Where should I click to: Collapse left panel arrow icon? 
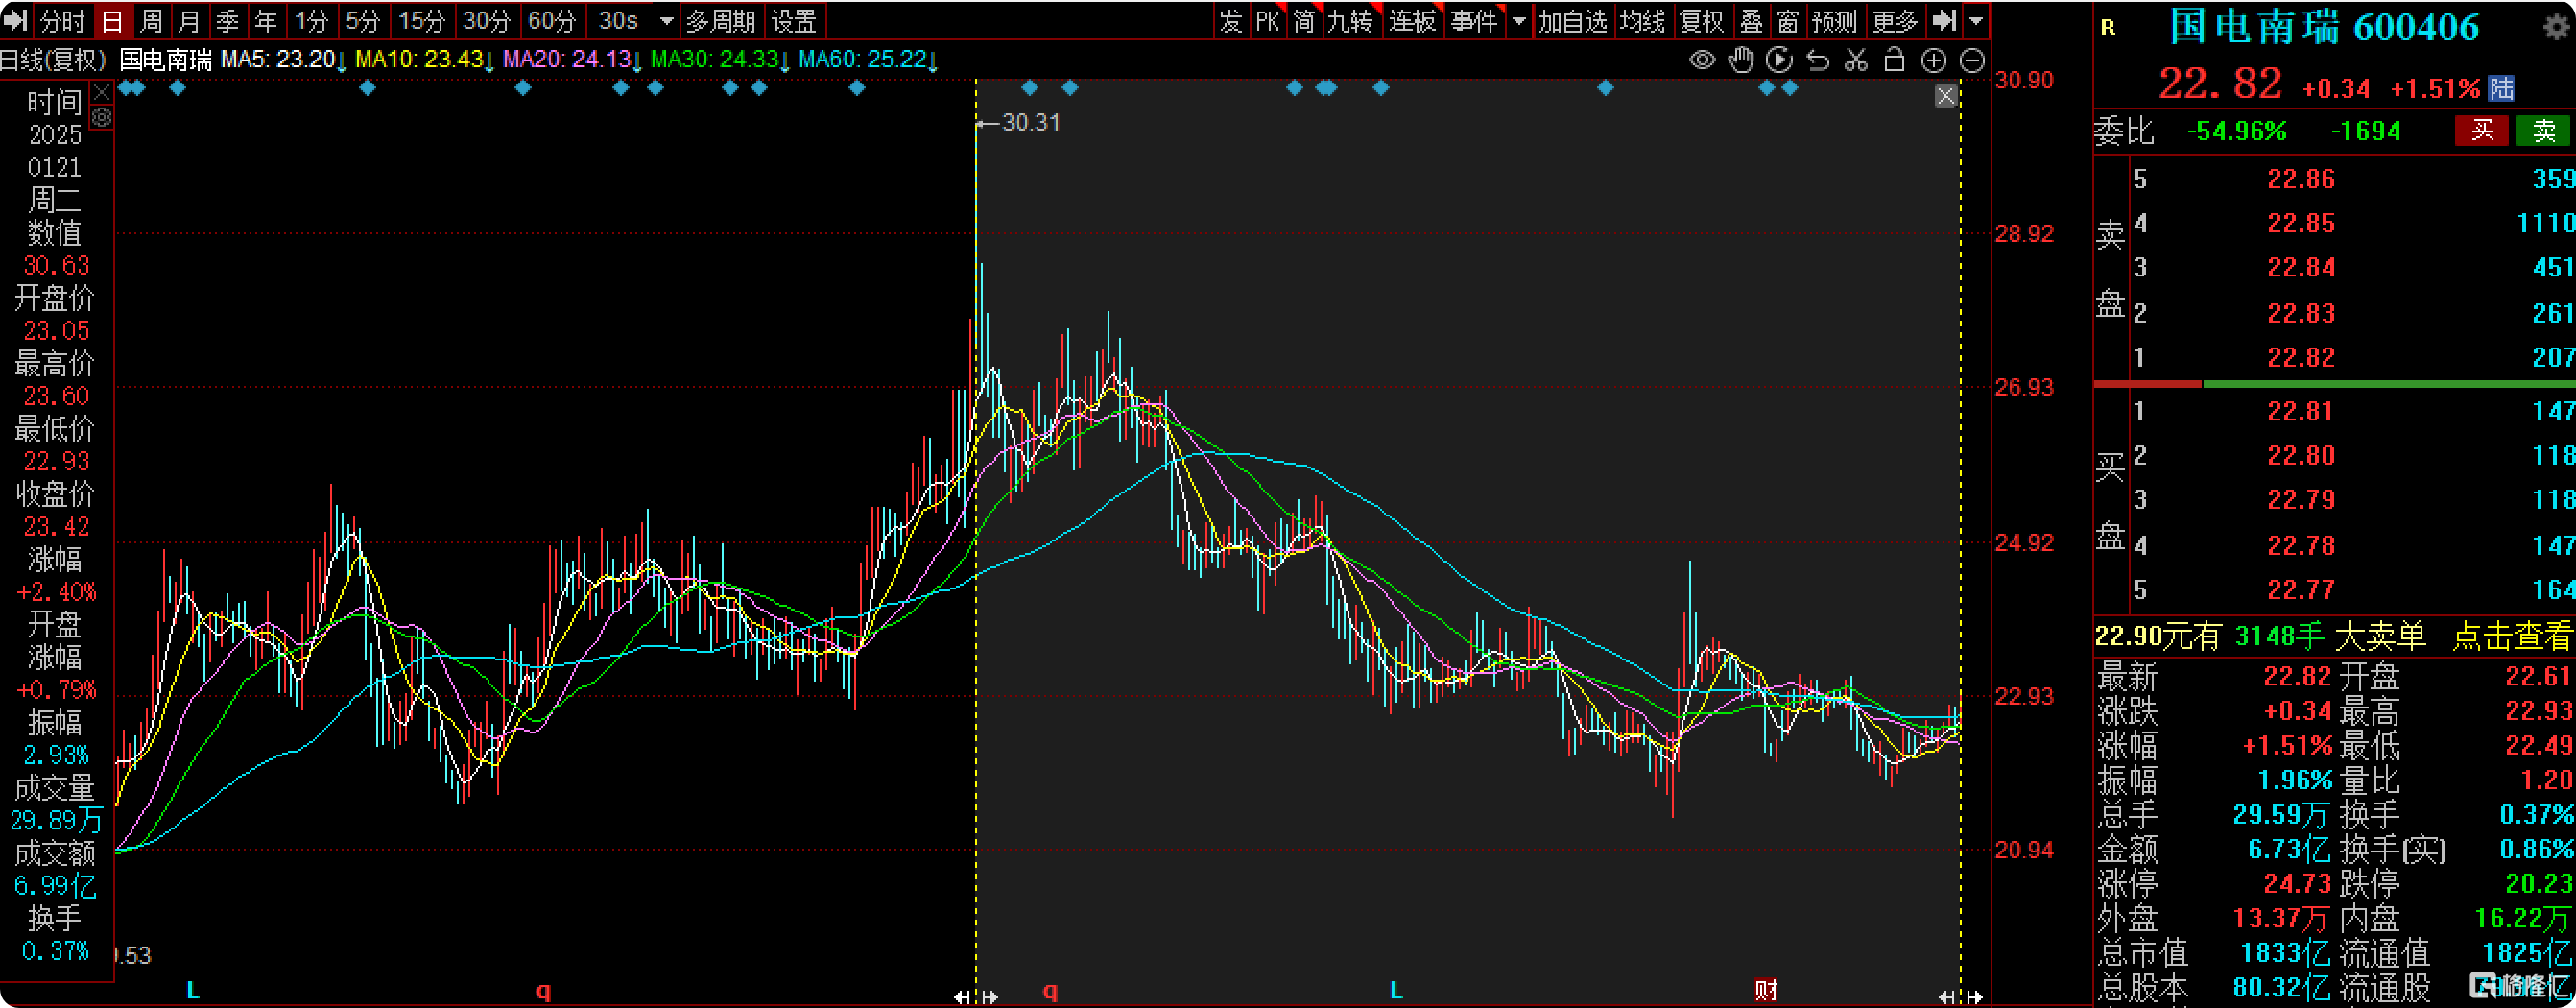tap(15, 20)
